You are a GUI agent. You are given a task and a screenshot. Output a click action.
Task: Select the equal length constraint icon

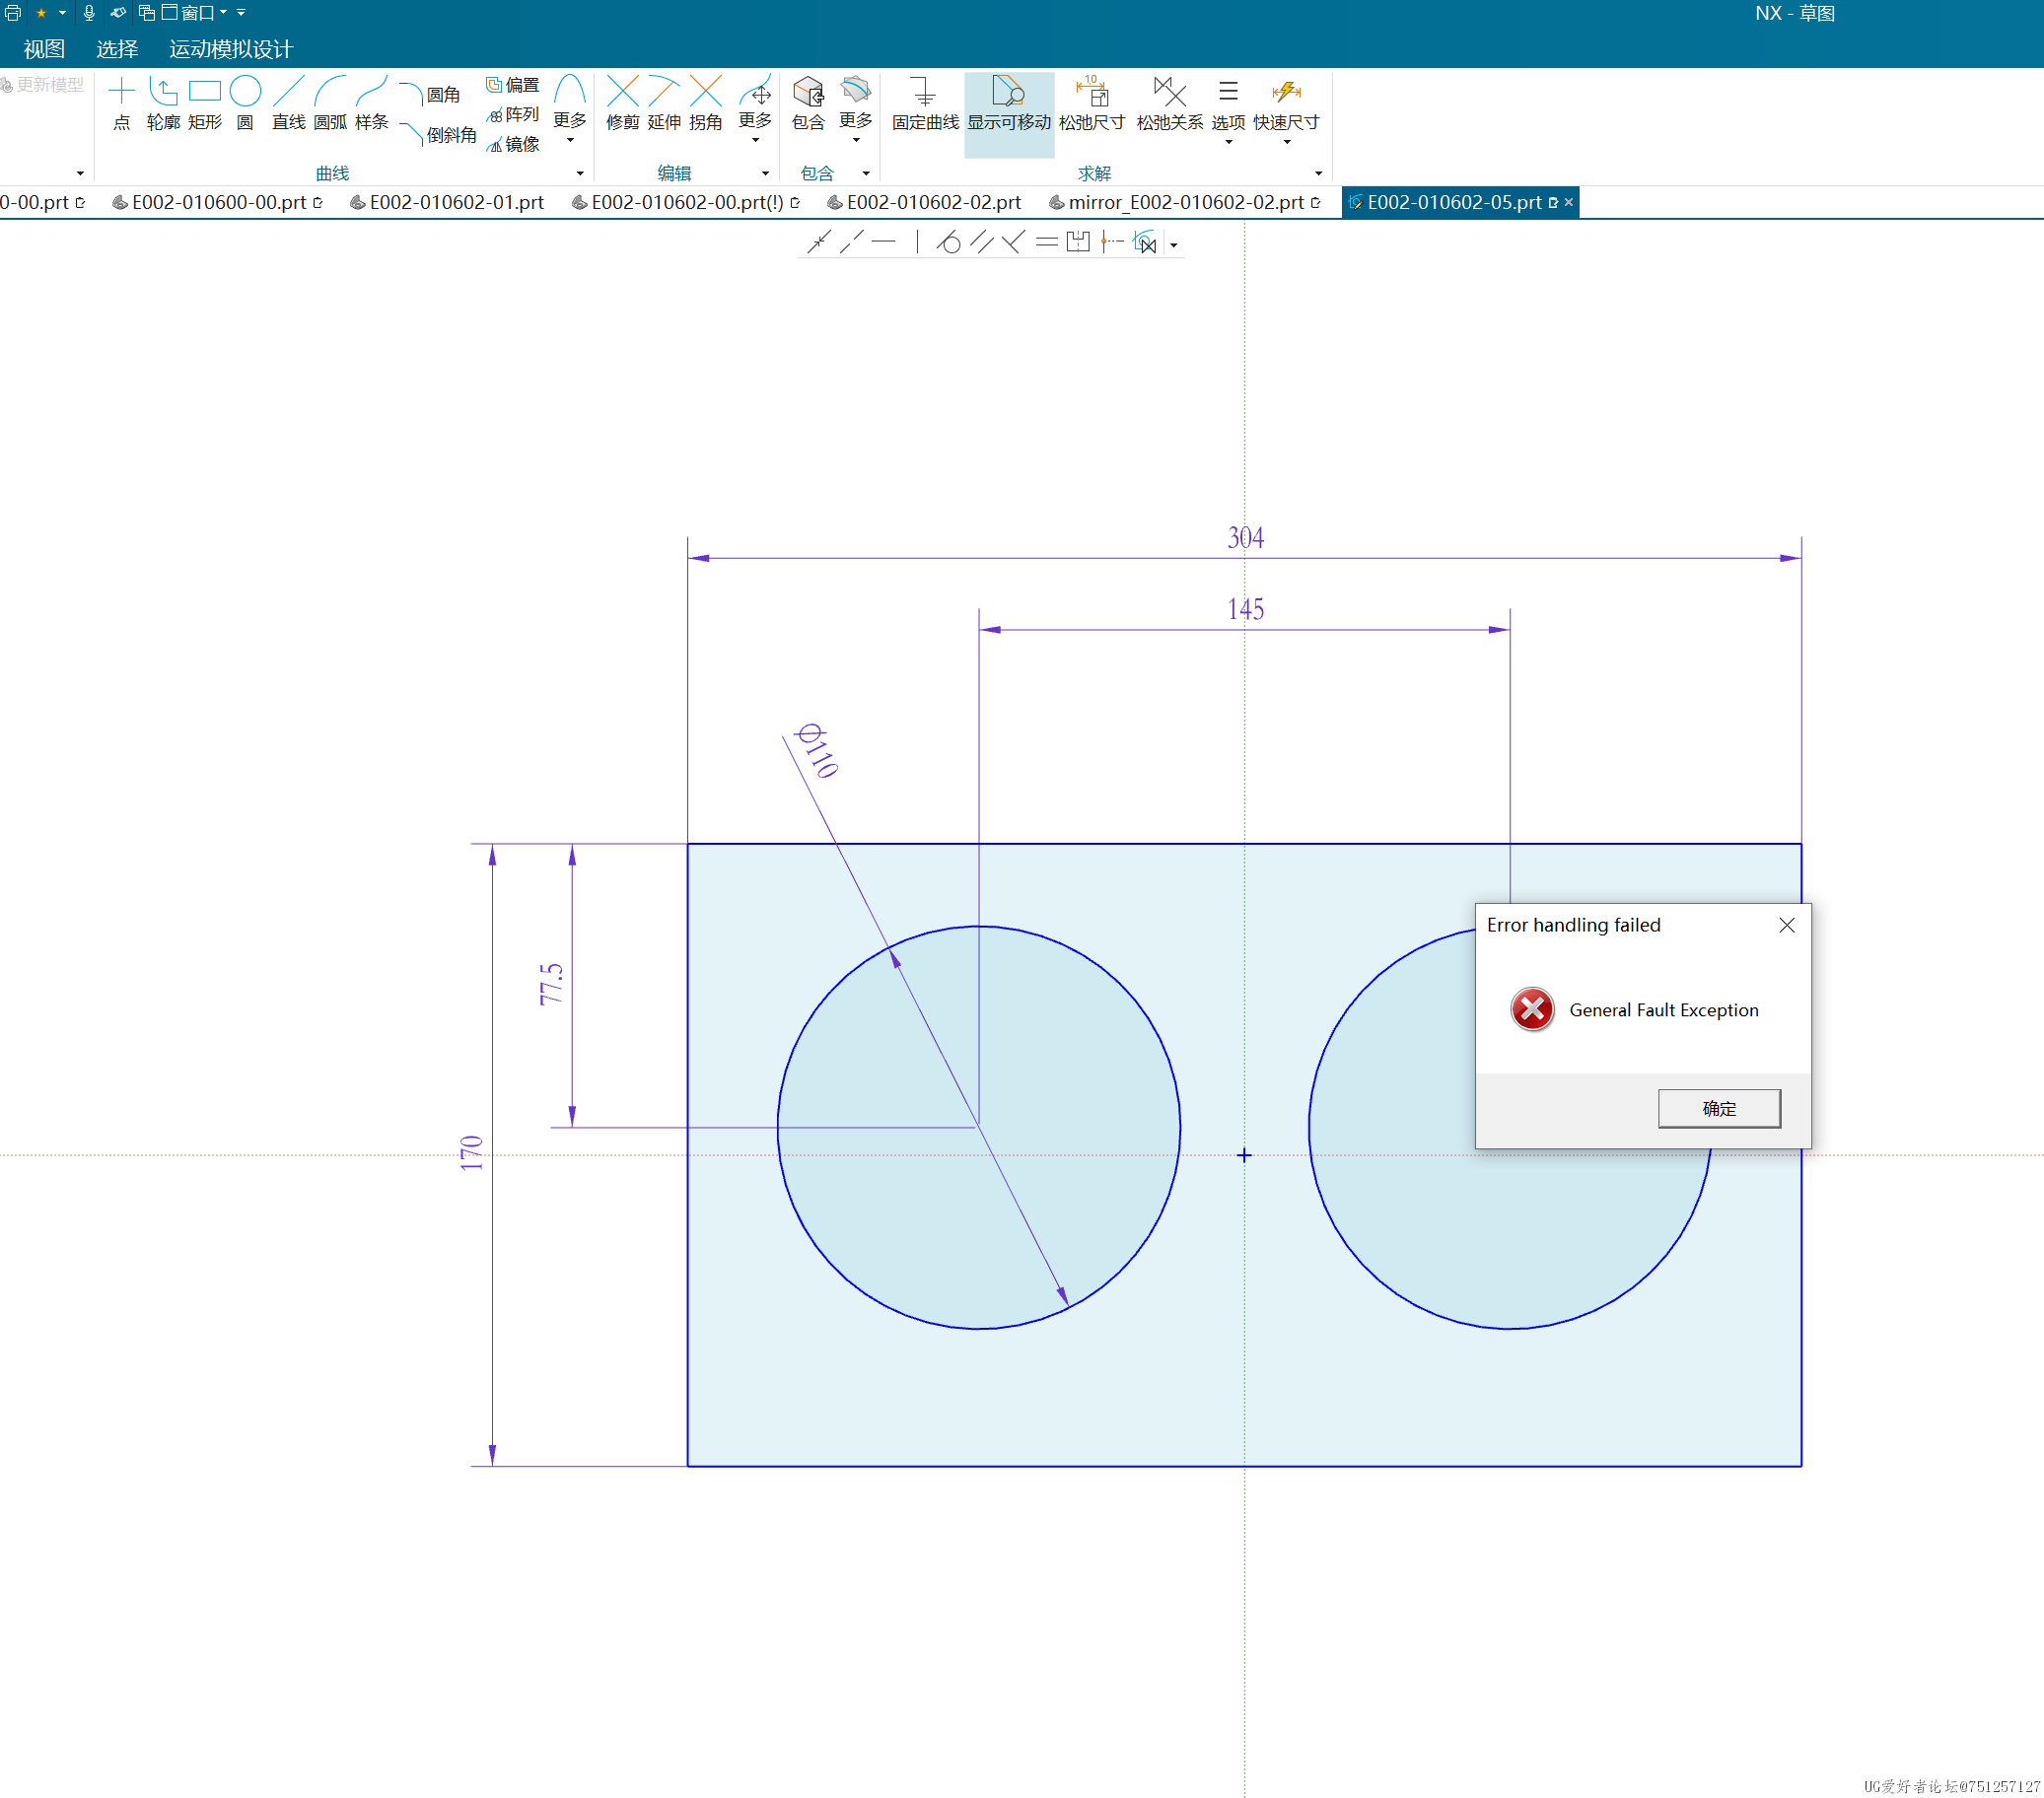pos(1046,242)
